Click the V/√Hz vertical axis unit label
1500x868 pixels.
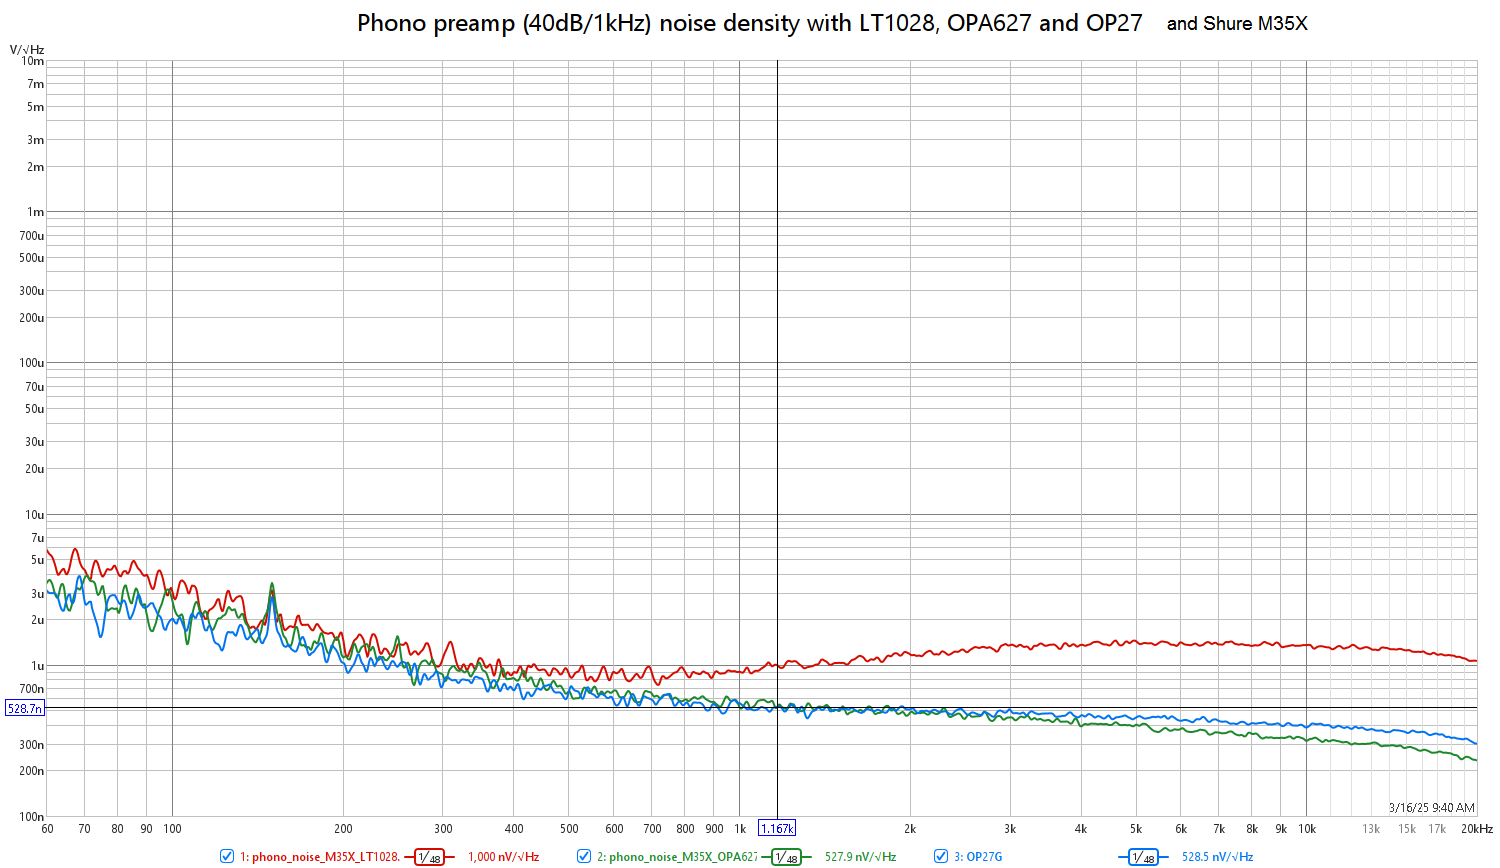(27, 49)
